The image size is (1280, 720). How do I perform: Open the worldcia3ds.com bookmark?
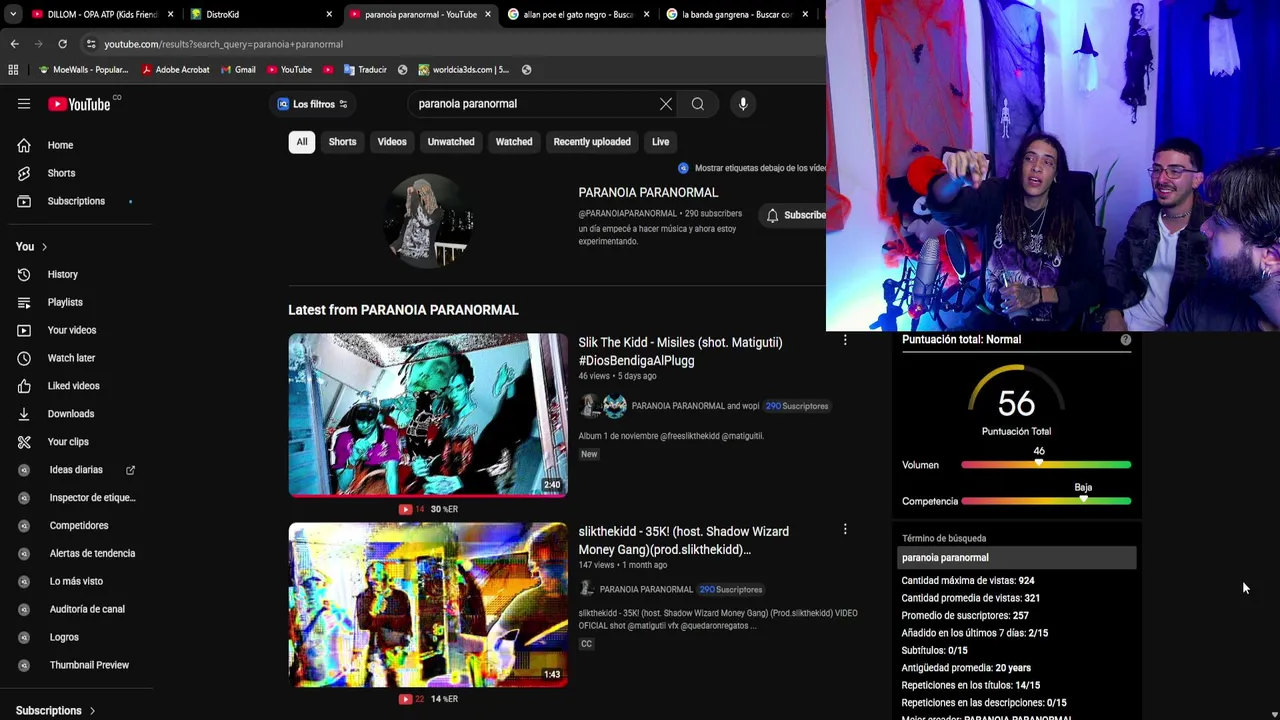pos(464,70)
